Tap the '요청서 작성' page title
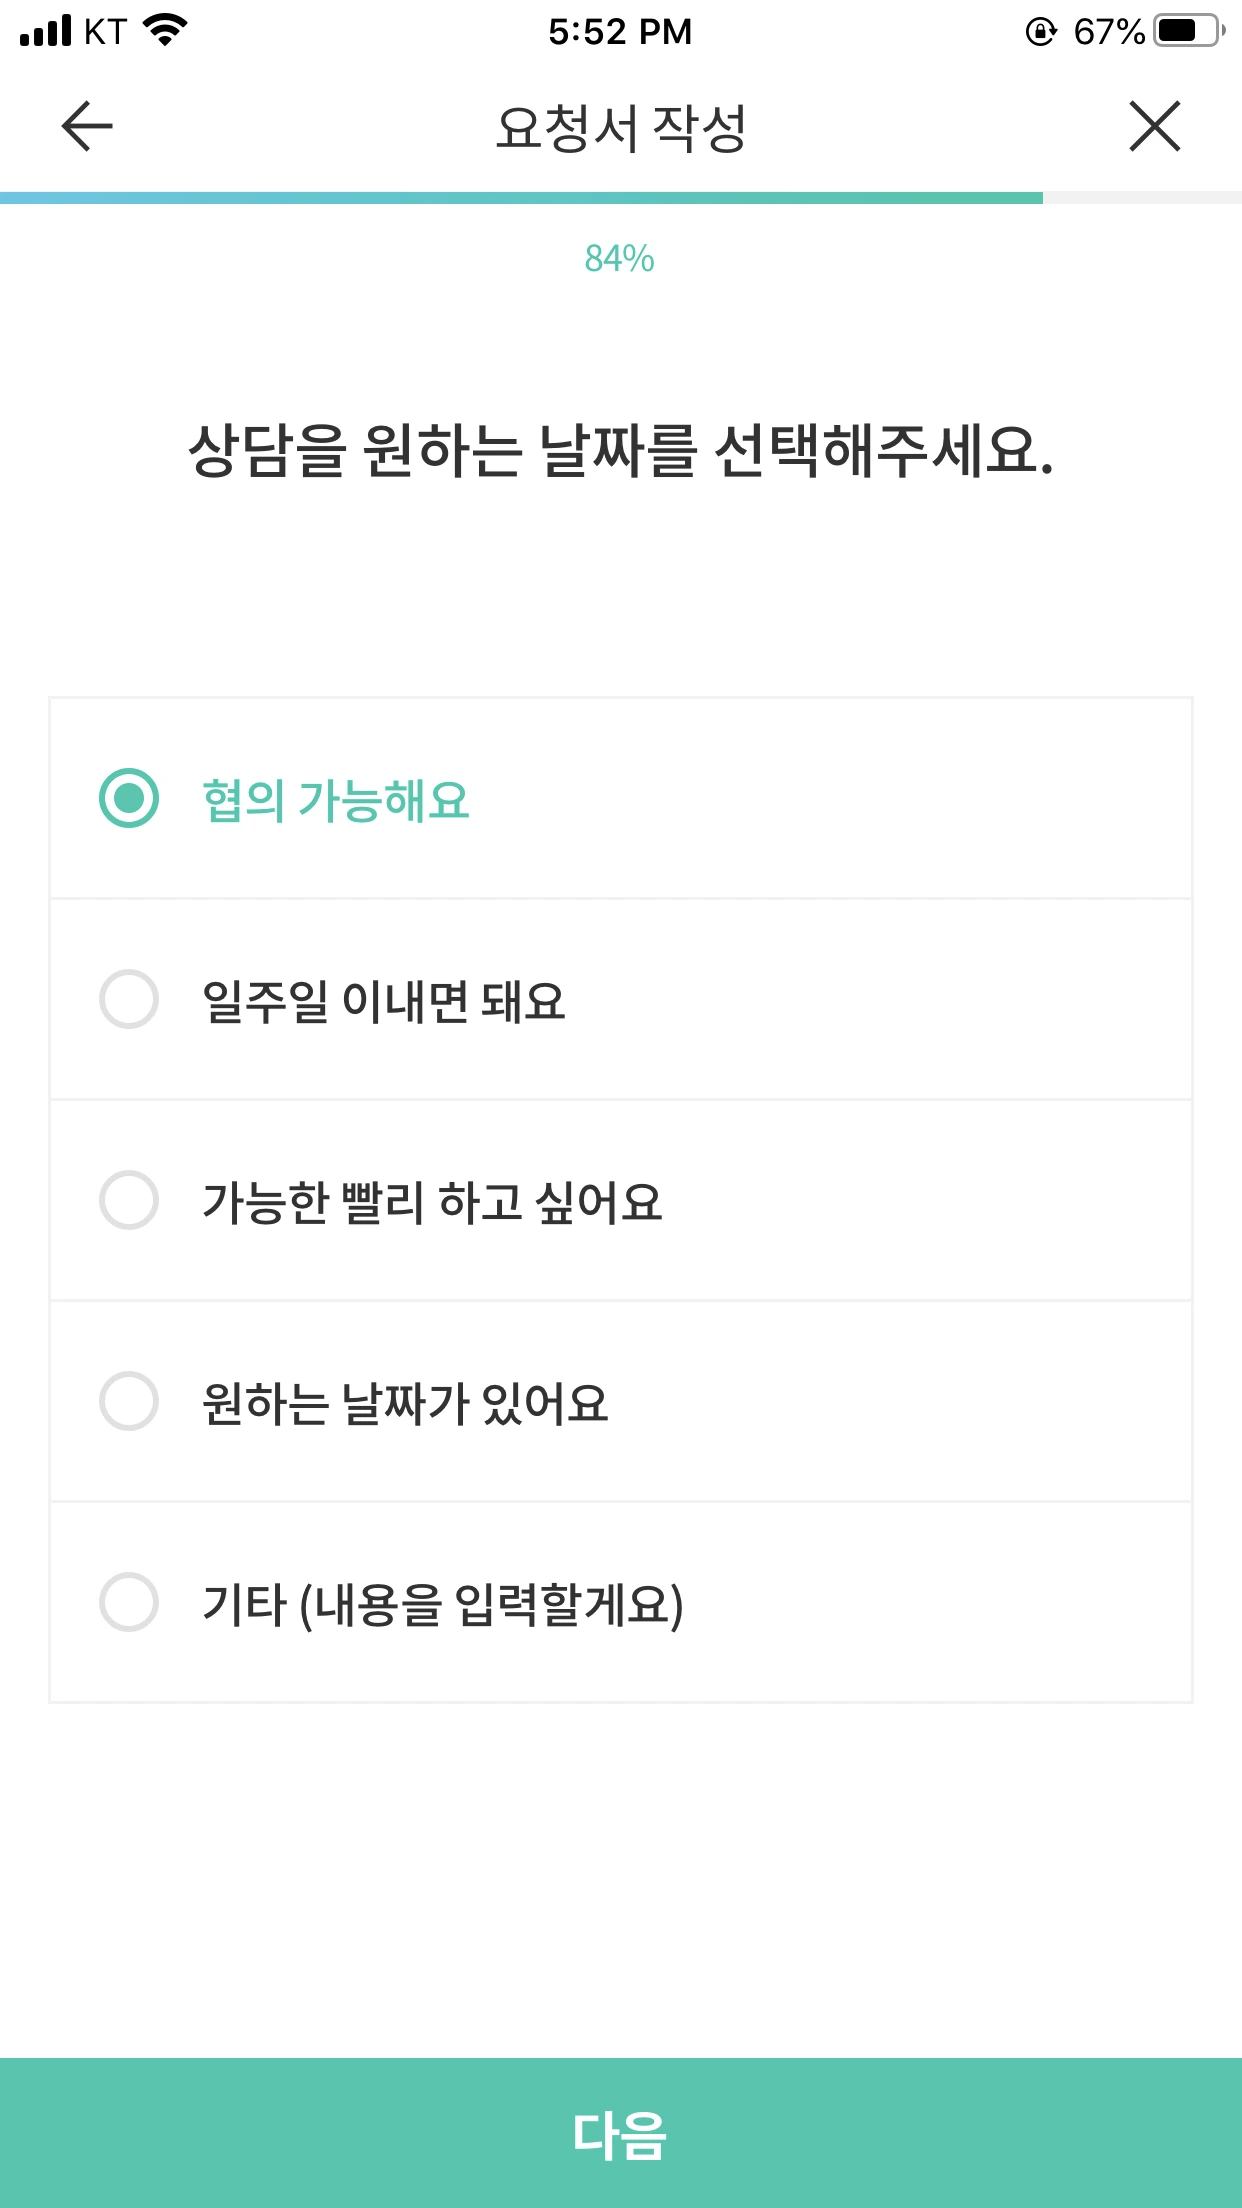Screen dimensions: 1242x2208 pos(621,128)
